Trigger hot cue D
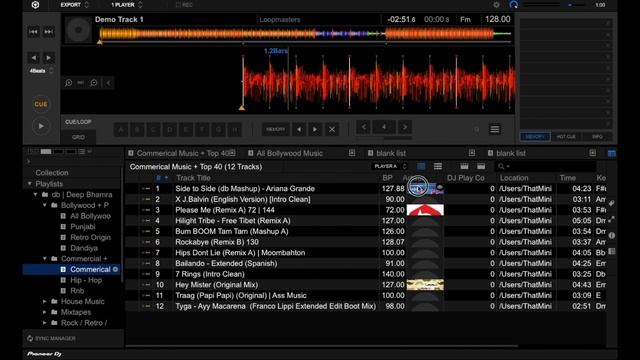640x360 pixels. point(170,129)
